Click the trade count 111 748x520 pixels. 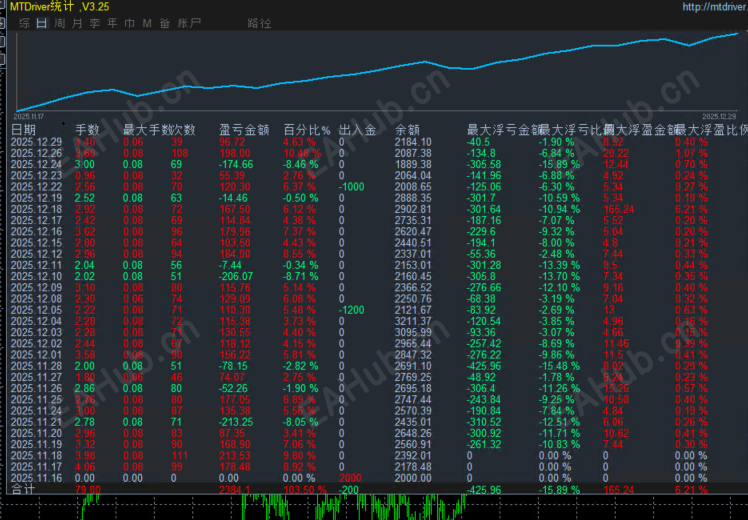(x=180, y=456)
